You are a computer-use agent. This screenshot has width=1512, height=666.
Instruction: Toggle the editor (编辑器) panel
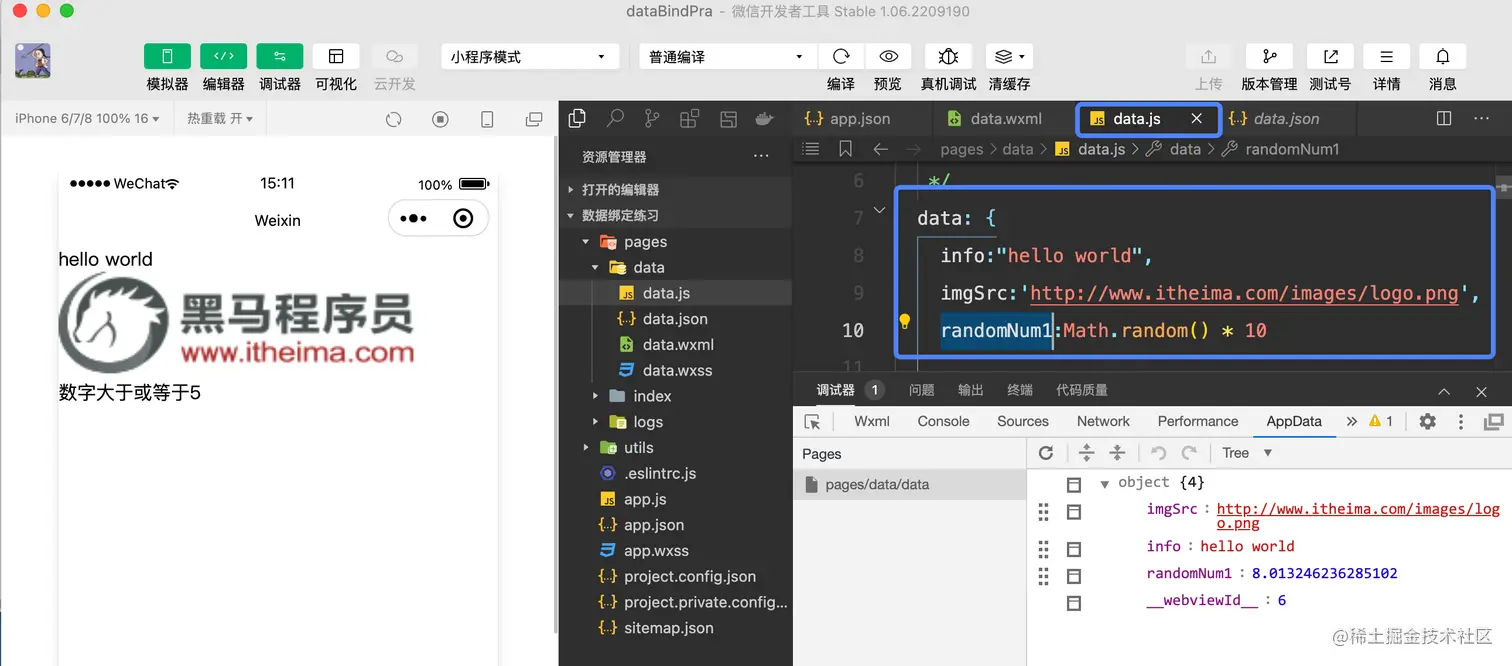click(223, 57)
